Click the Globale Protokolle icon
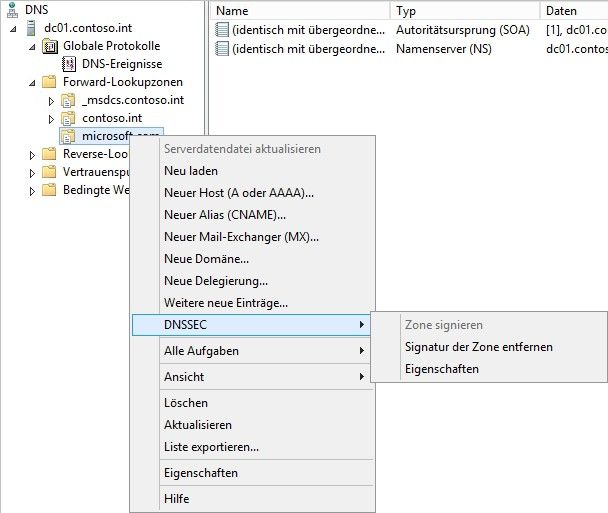The image size is (608, 513). pyautogui.click(x=50, y=46)
